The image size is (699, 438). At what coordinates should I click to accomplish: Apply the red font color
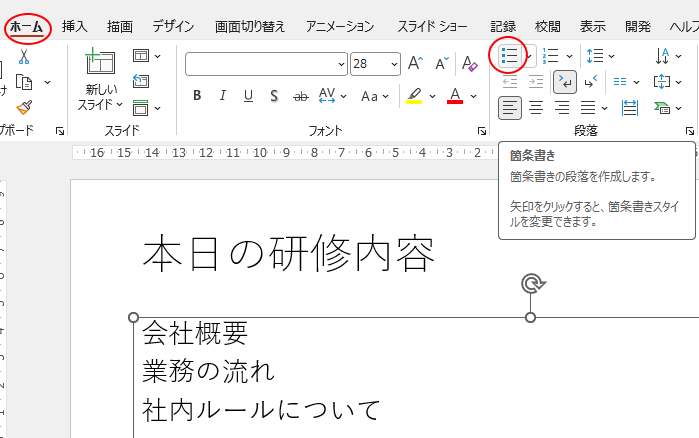tap(455, 96)
